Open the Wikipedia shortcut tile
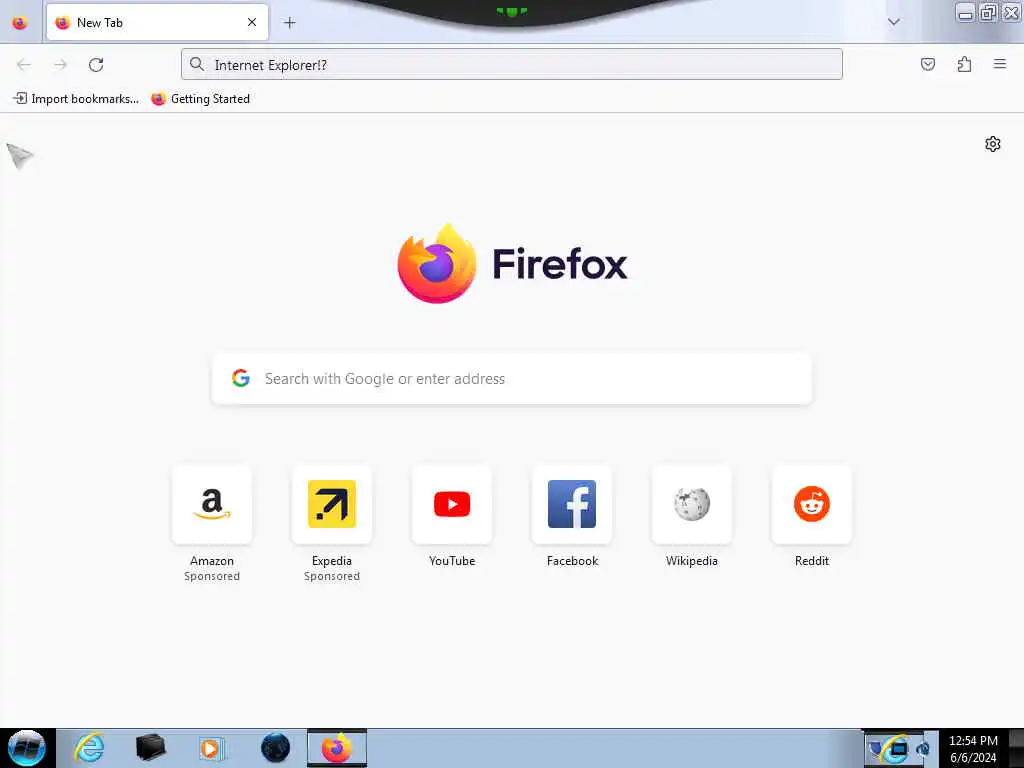 (x=692, y=504)
